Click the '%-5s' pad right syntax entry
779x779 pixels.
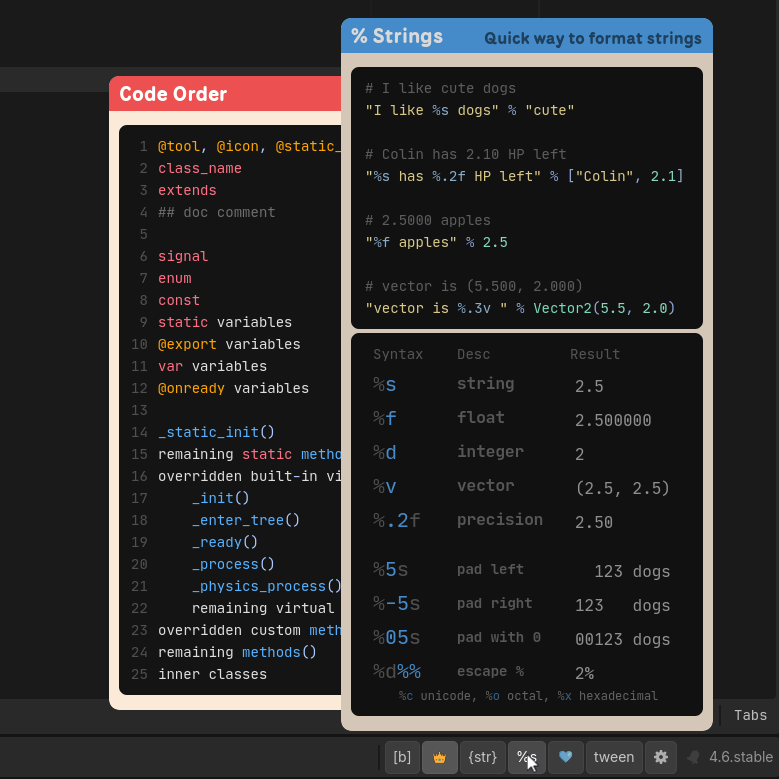point(396,603)
